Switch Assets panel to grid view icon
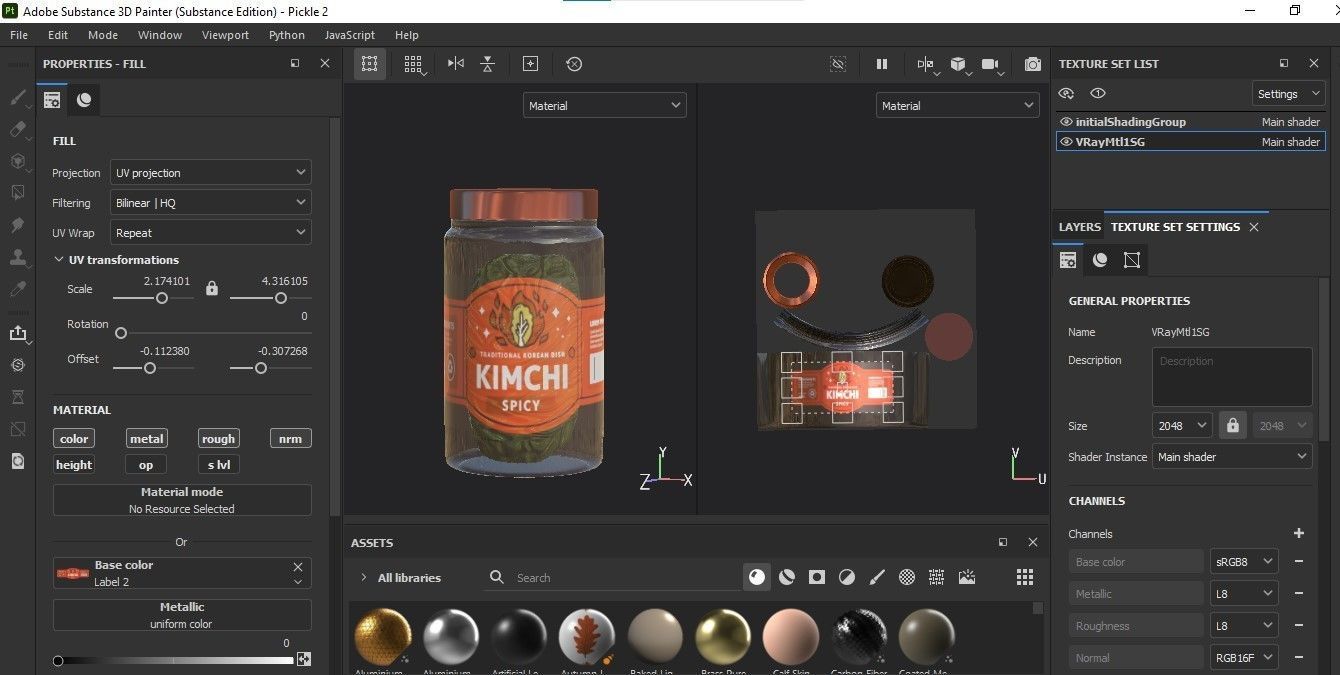The width and height of the screenshot is (1340, 675). click(1025, 577)
